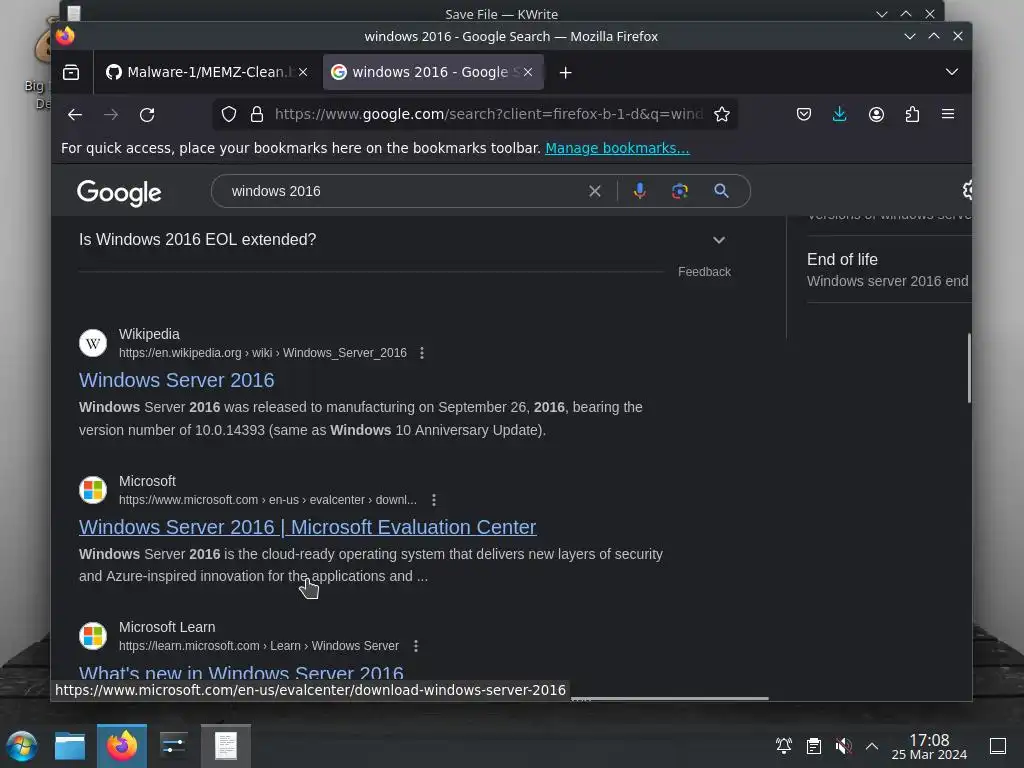This screenshot has width=1024, height=768.
Task: Send Feedback on the questions box
Action: coord(704,272)
